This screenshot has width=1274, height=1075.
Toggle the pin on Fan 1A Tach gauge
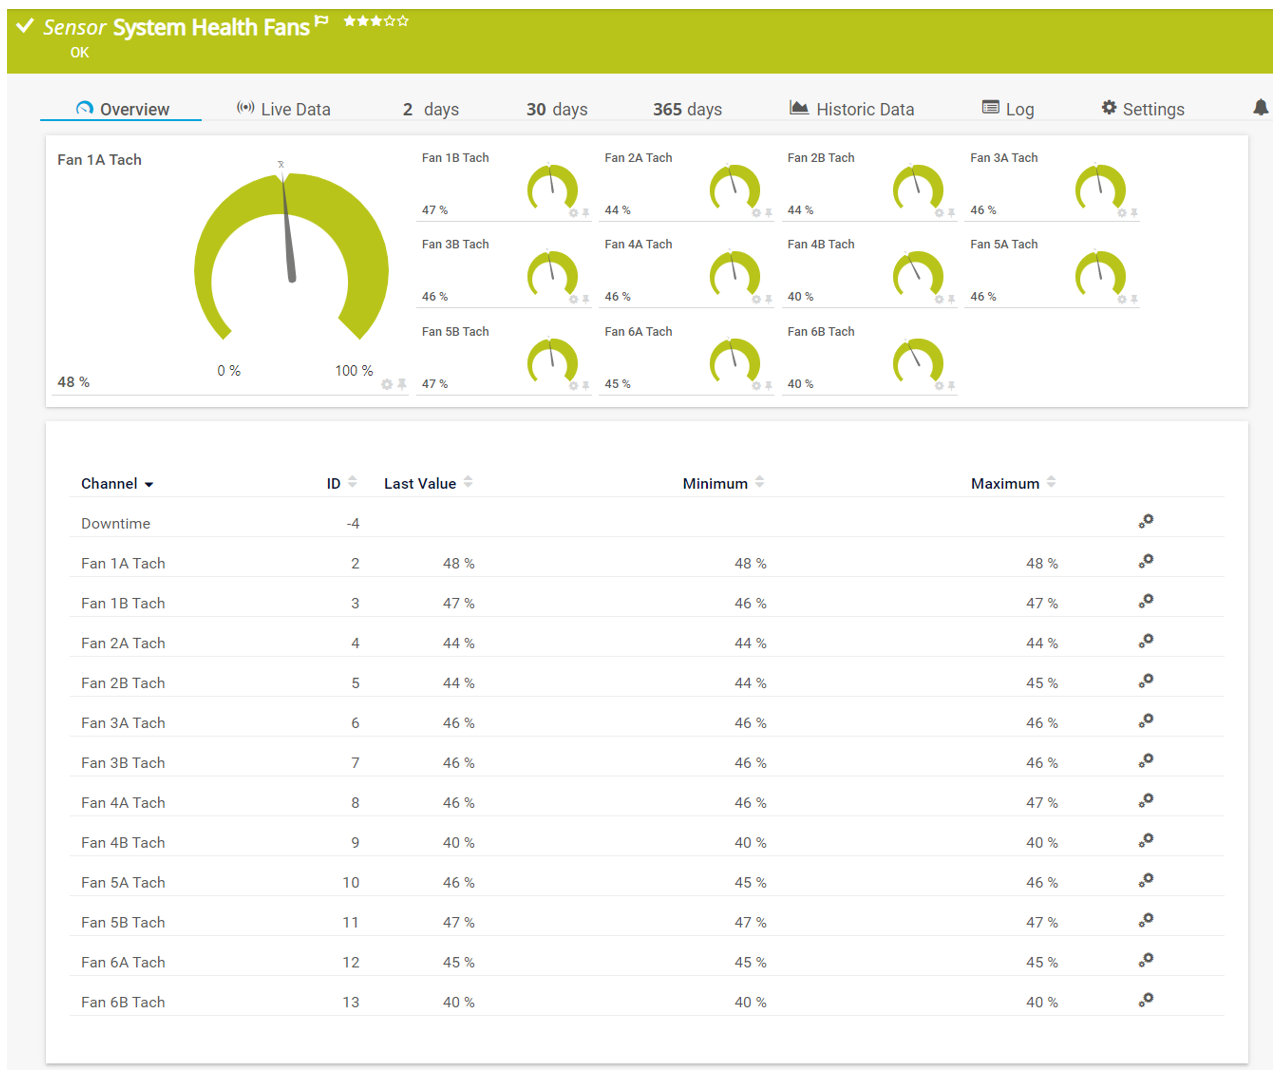coord(402,384)
